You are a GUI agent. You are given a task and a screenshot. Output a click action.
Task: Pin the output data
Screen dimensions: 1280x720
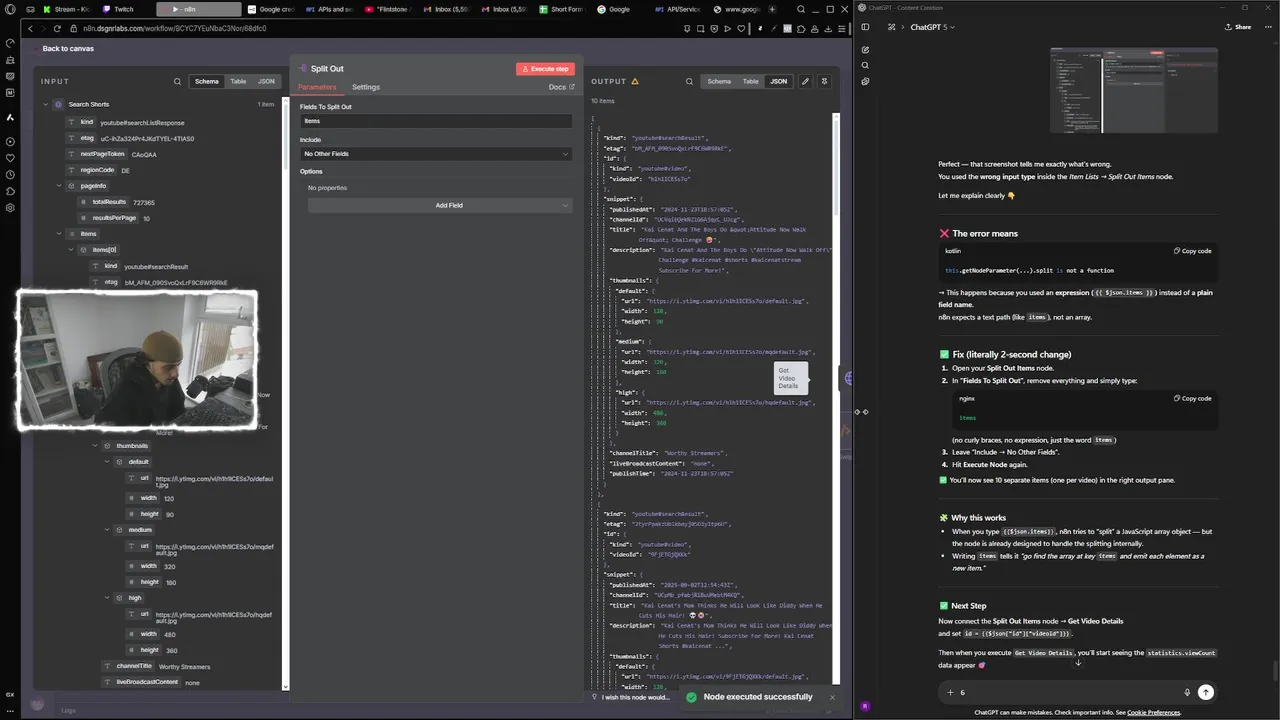click(x=824, y=81)
